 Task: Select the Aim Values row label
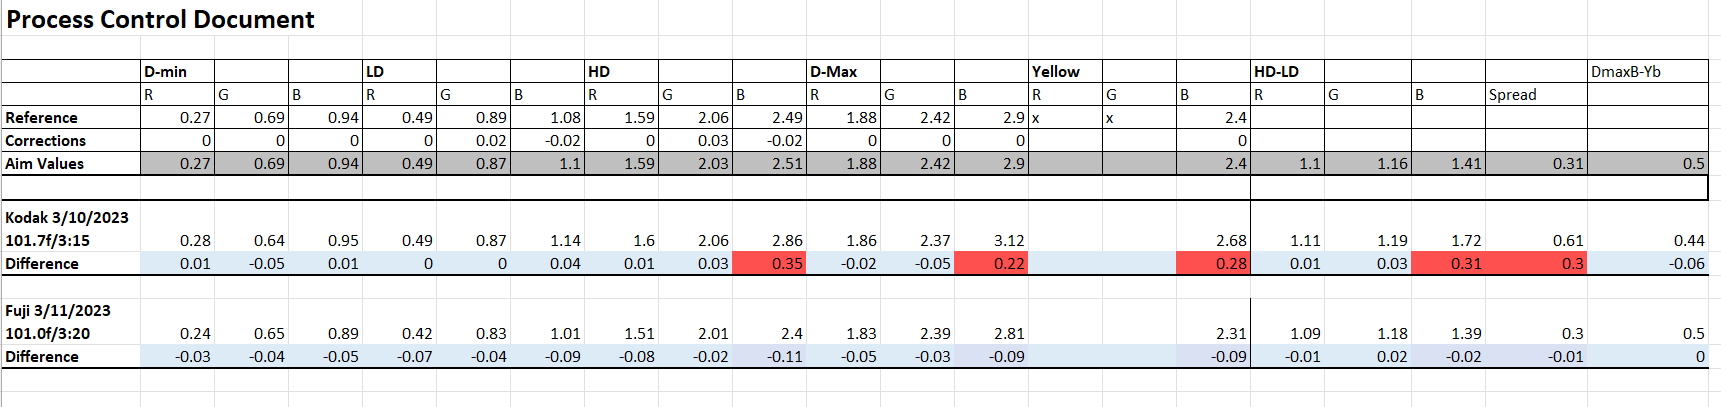(45, 164)
